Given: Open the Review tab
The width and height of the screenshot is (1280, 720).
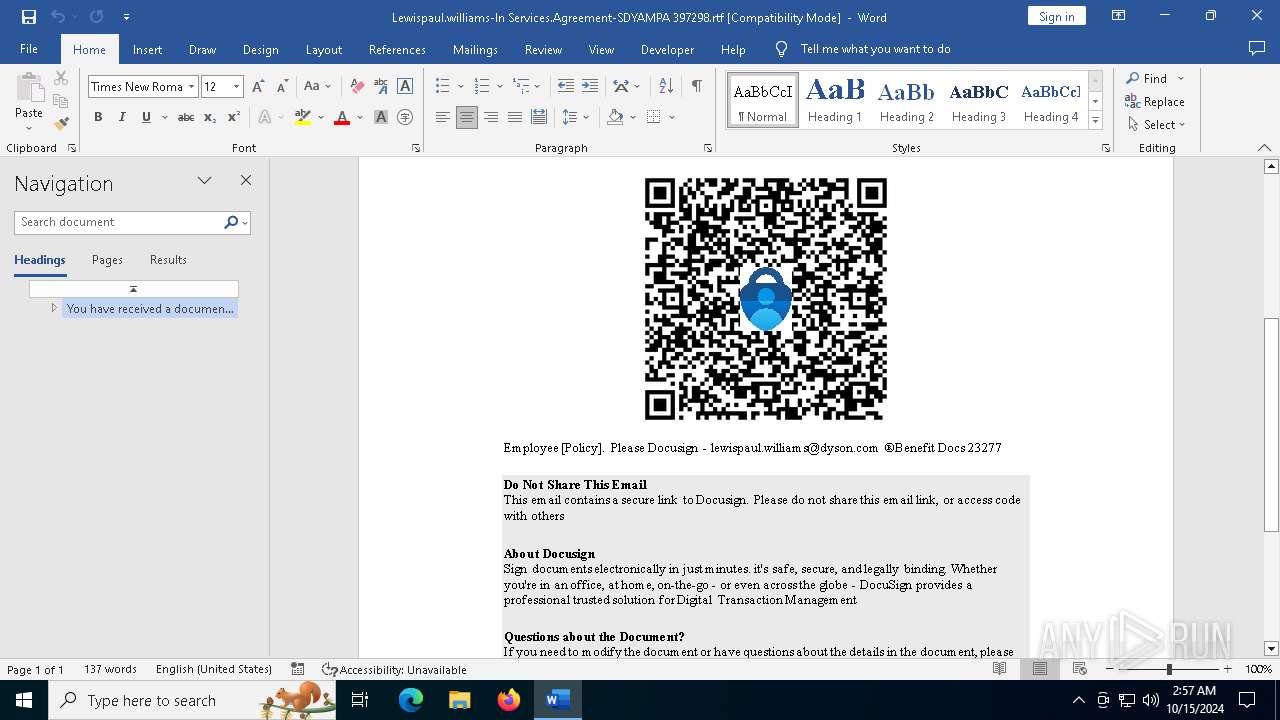Looking at the screenshot, I should 543,49.
